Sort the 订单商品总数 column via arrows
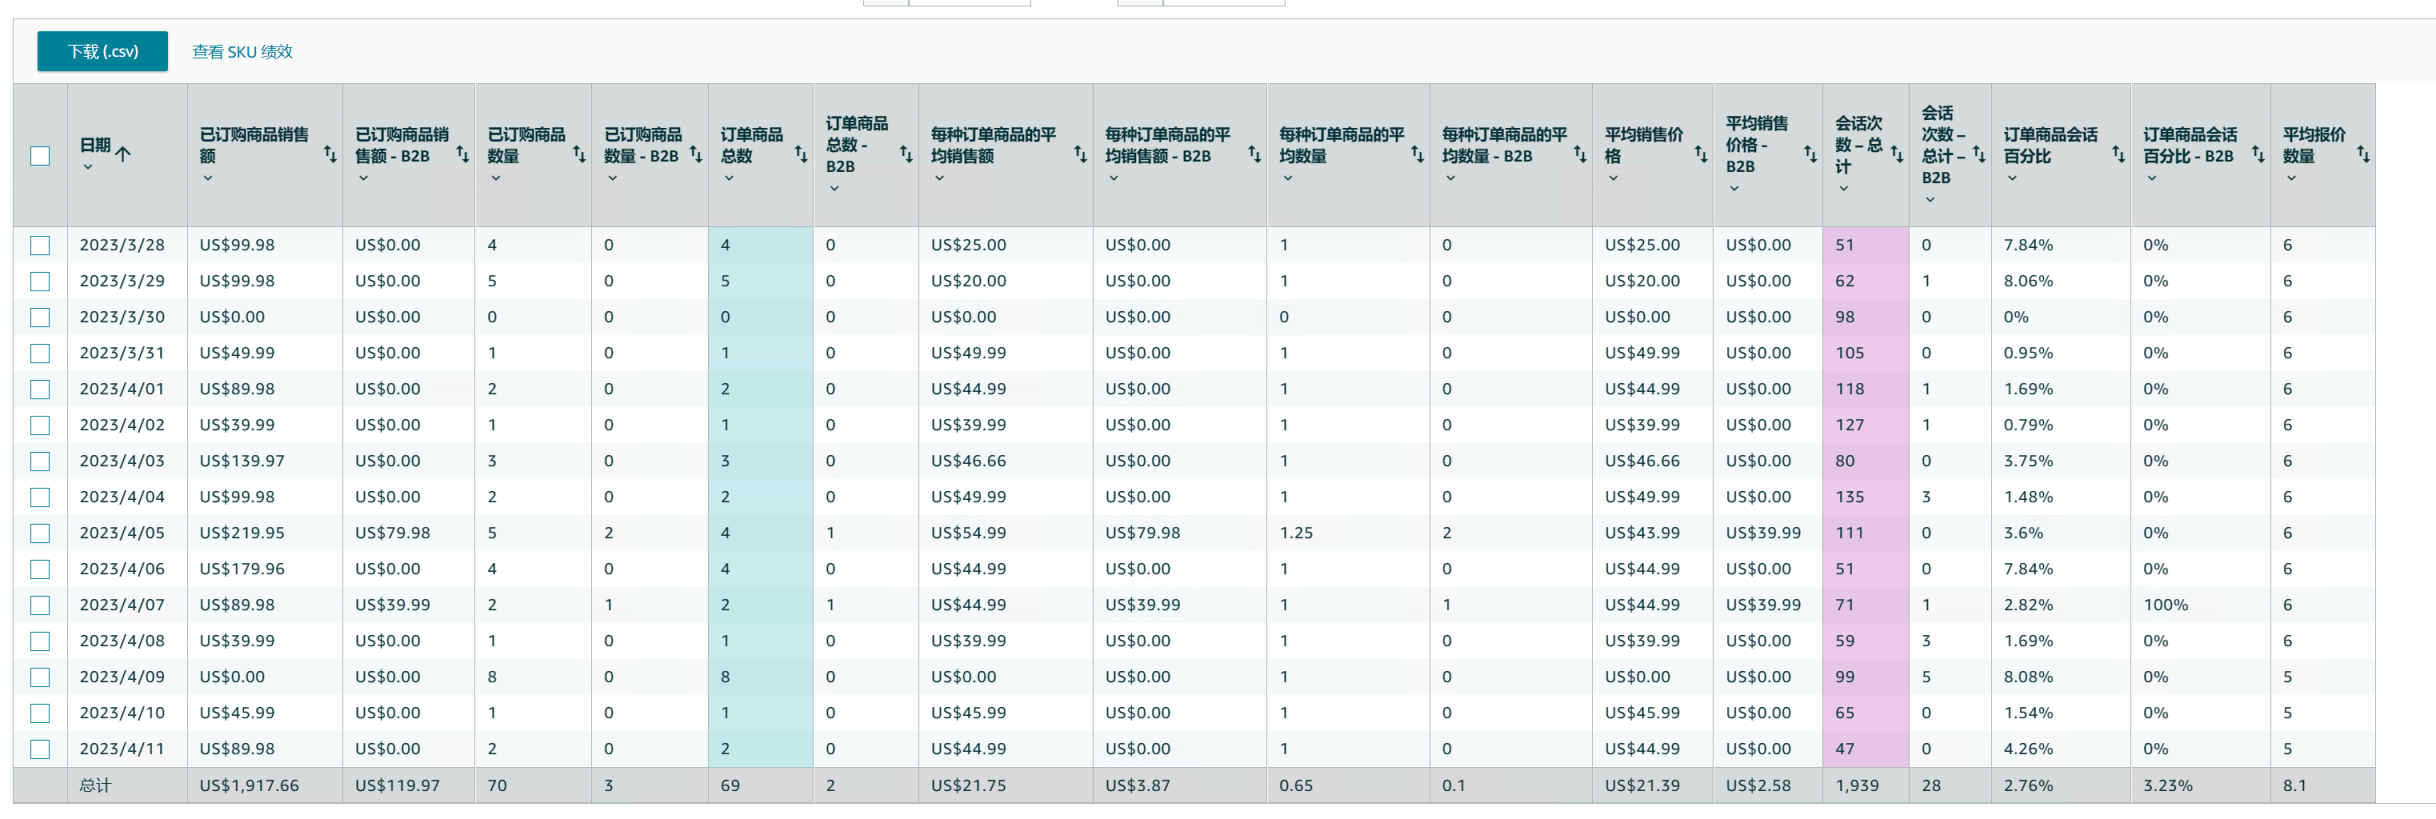 point(801,154)
